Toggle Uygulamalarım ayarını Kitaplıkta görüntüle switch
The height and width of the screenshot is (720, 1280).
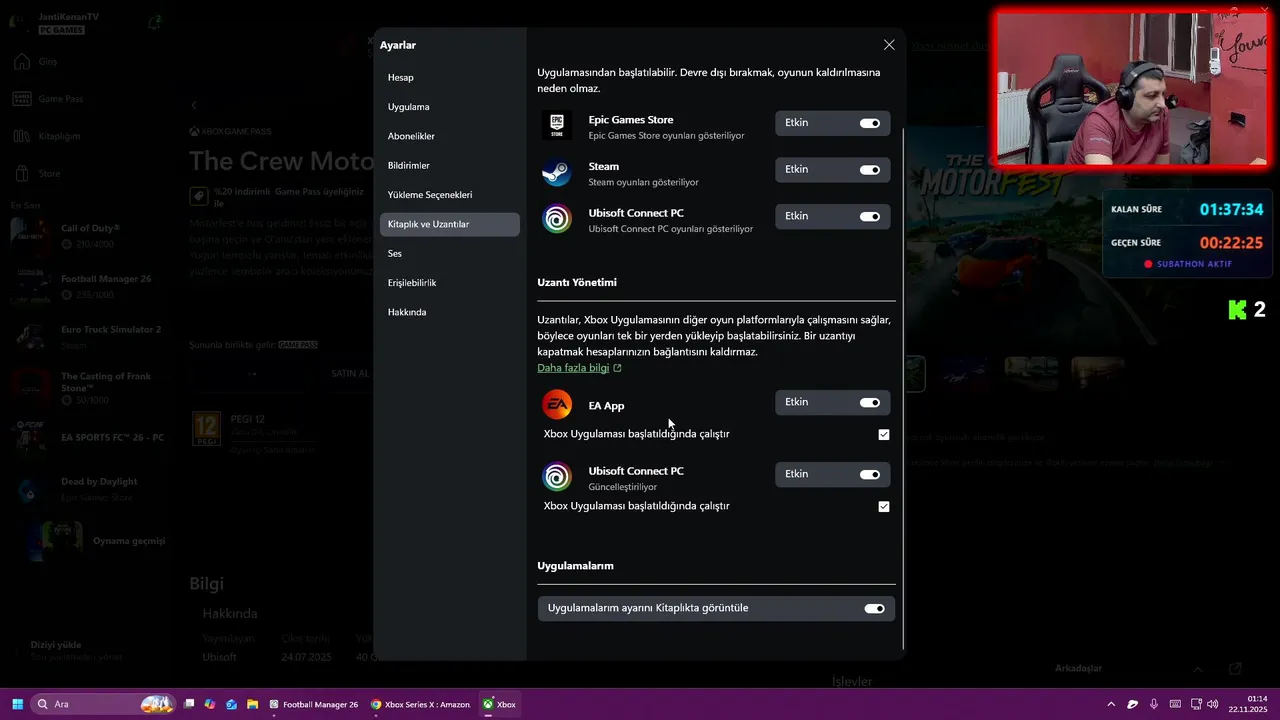874,608
